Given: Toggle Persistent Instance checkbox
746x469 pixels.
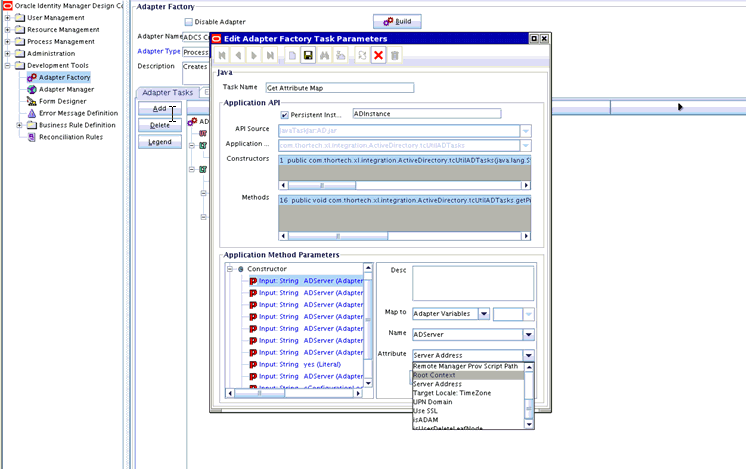Looking at the screenshot, I should coord(285,115).
